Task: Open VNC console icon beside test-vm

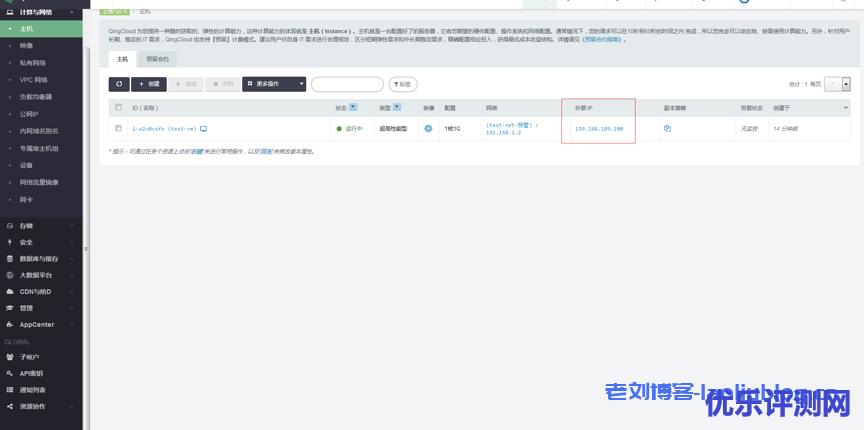Action: 203,129
